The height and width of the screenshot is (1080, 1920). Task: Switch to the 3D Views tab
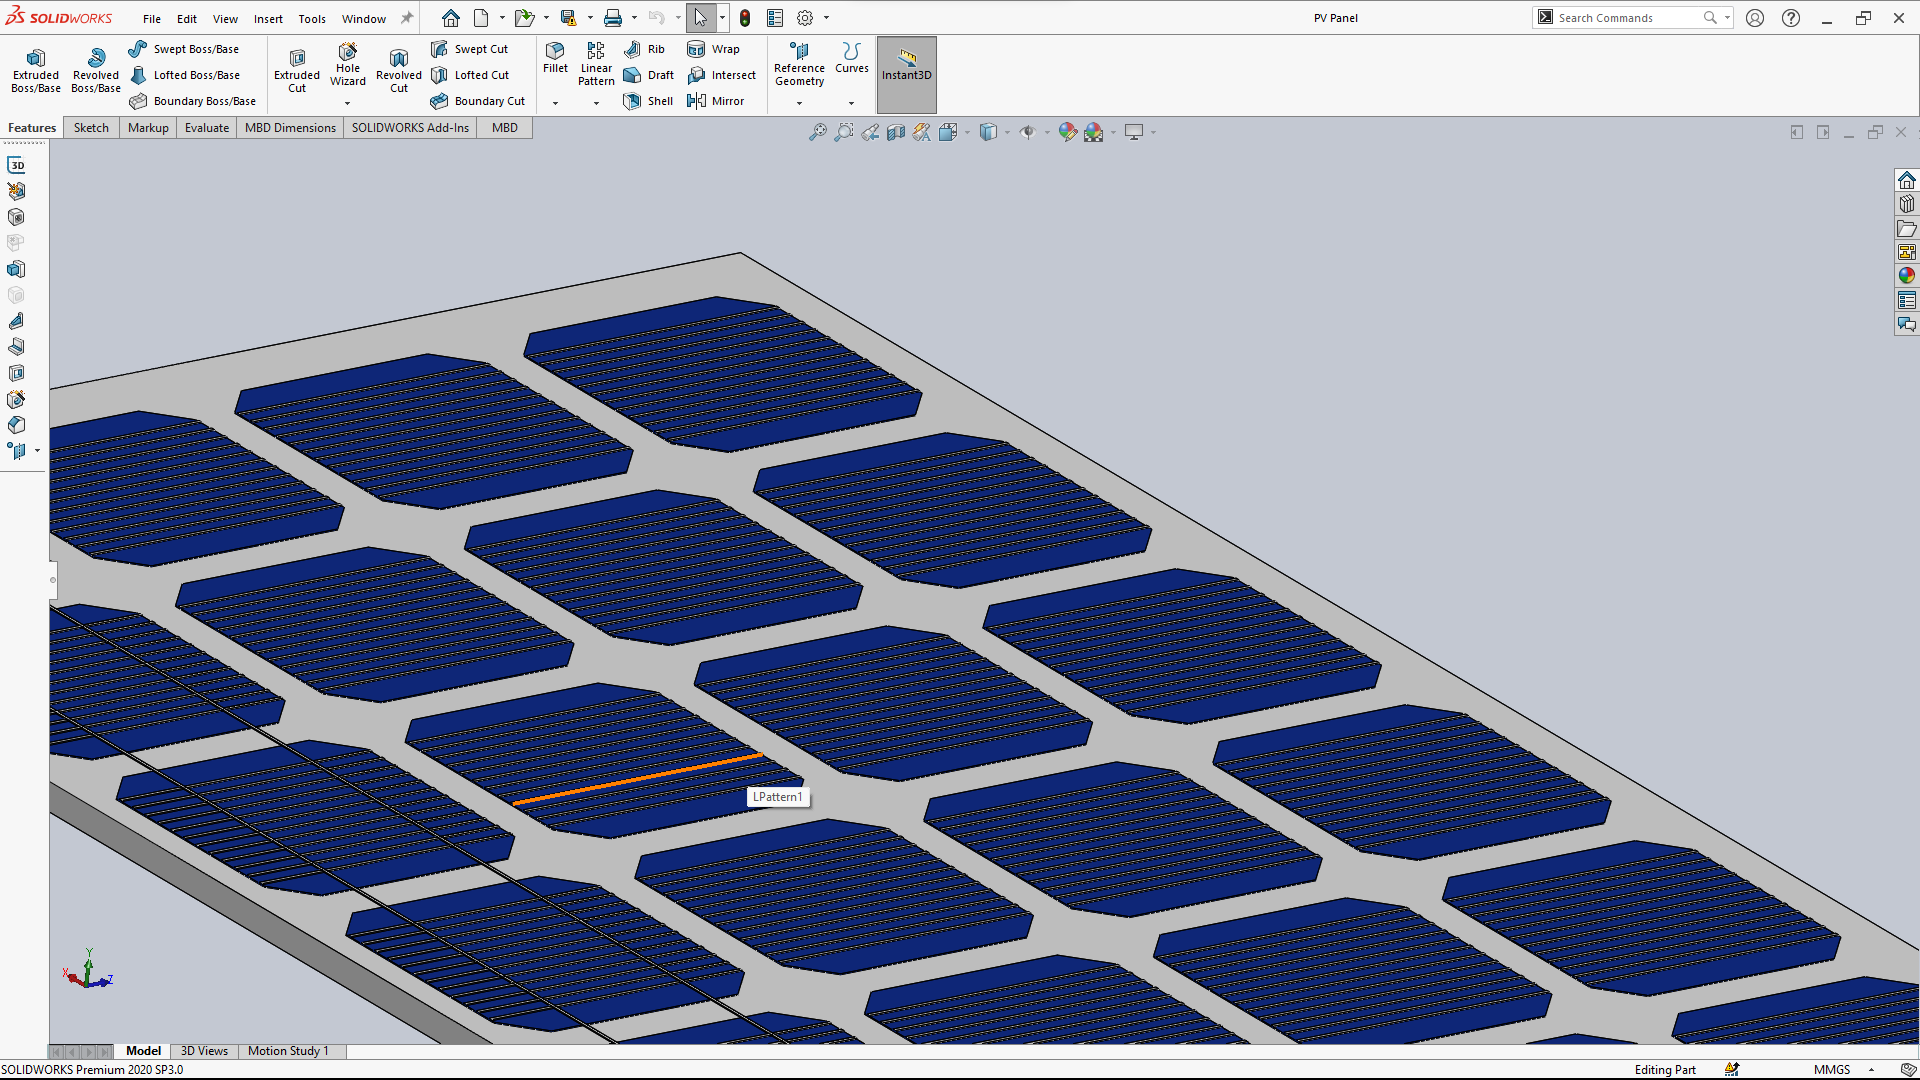[x=204, y=1051]
